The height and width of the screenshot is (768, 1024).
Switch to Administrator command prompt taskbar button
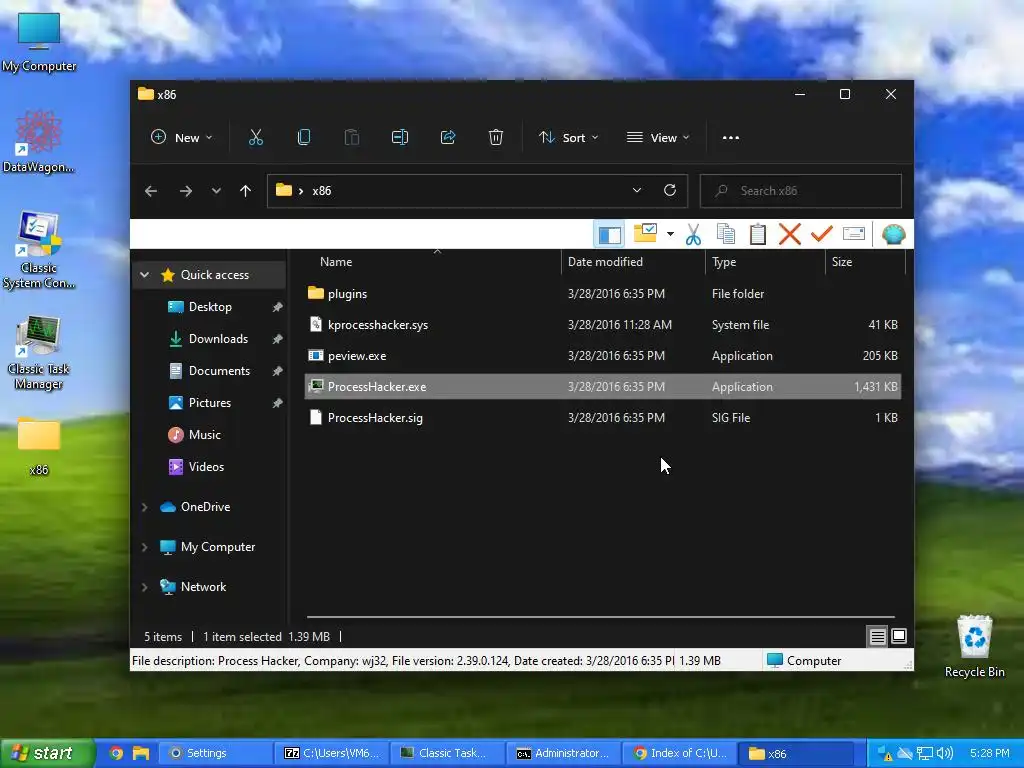click(563, 754)
